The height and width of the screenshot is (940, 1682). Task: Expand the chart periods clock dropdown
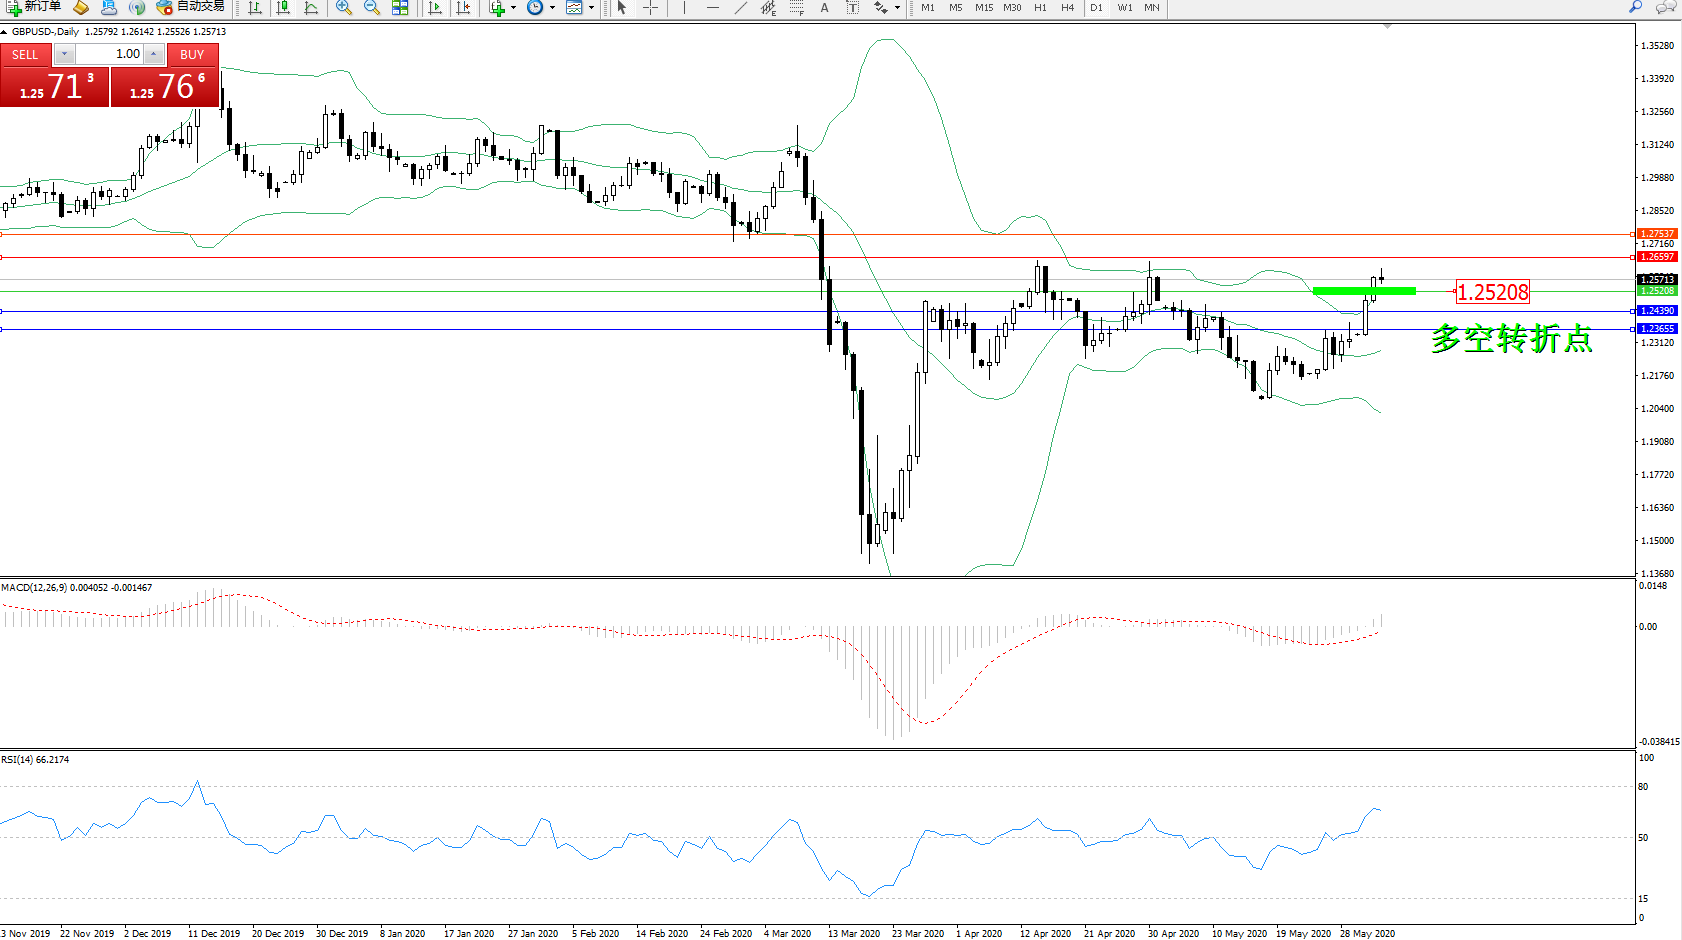point(552,7)
